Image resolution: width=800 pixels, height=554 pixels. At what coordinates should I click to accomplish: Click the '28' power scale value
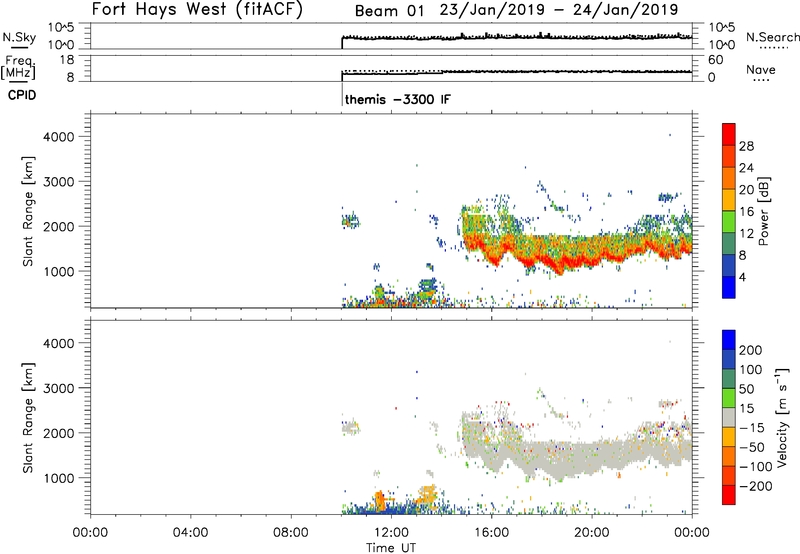(746, 146)
